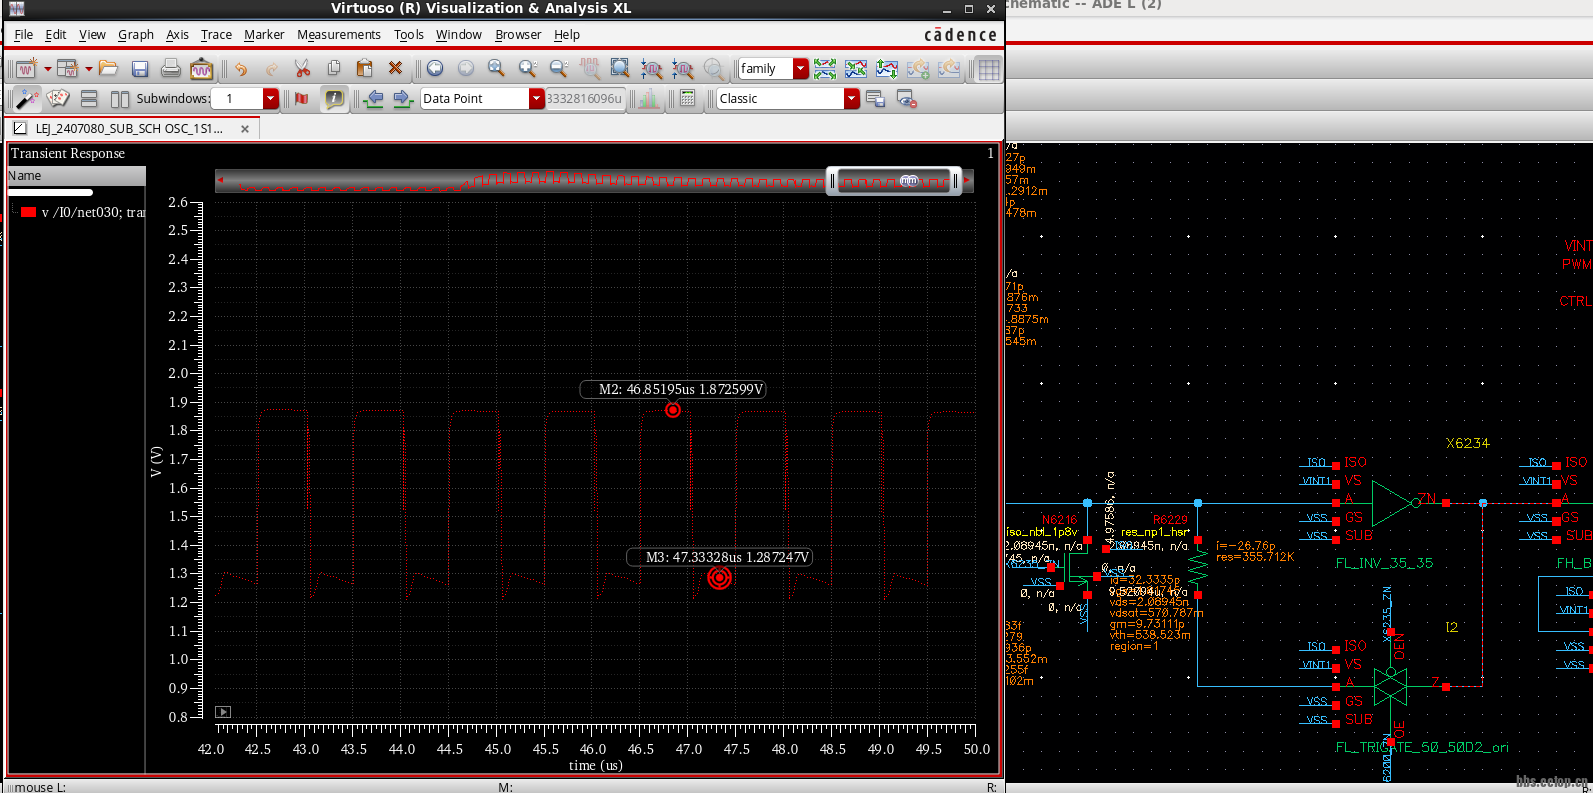Click the Name column header in the legend
The image size is (1593, 793).
(x=76, y=176)
